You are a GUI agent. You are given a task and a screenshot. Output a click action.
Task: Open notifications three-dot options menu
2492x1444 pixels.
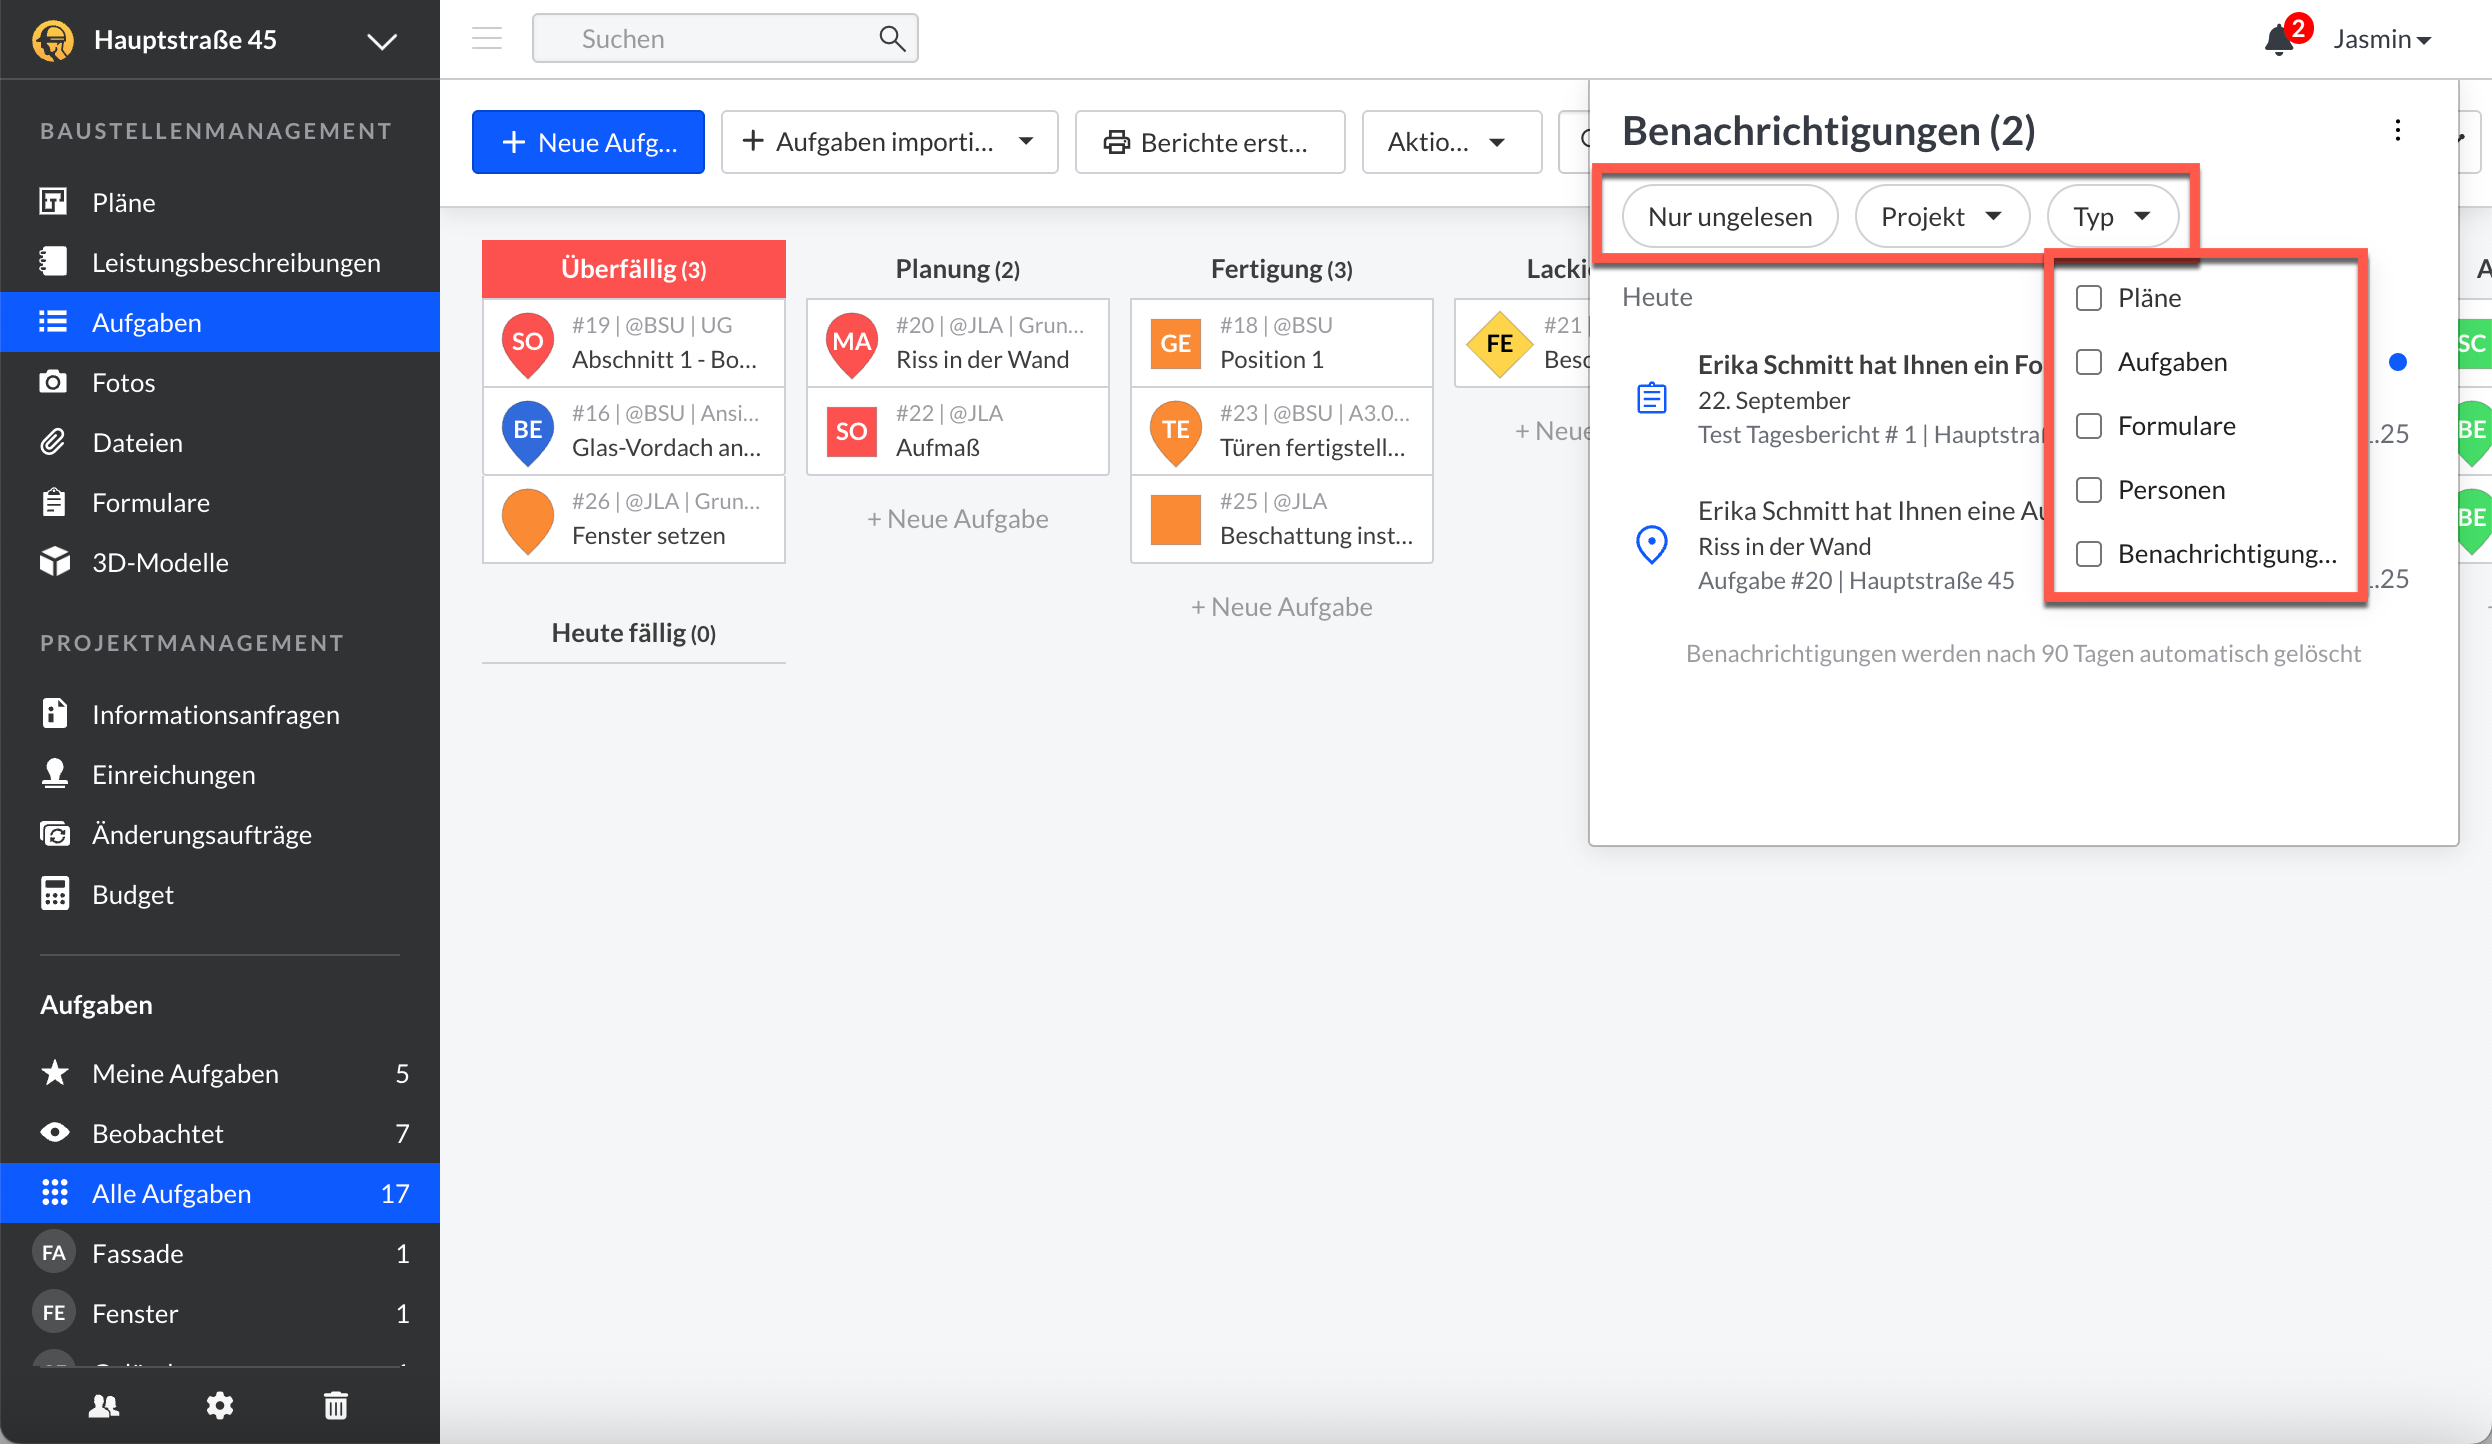[2397, 130]
